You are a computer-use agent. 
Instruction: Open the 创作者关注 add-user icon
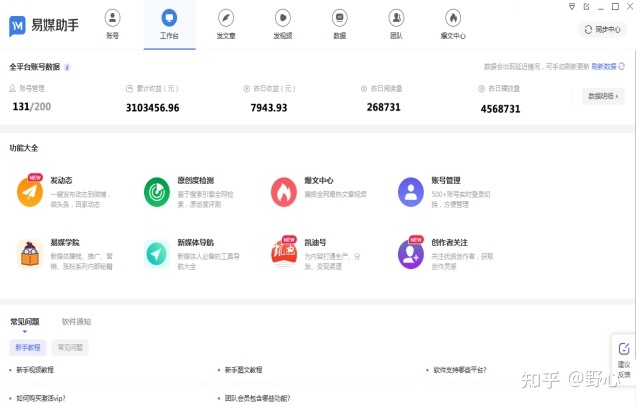[x=411, y=253]
